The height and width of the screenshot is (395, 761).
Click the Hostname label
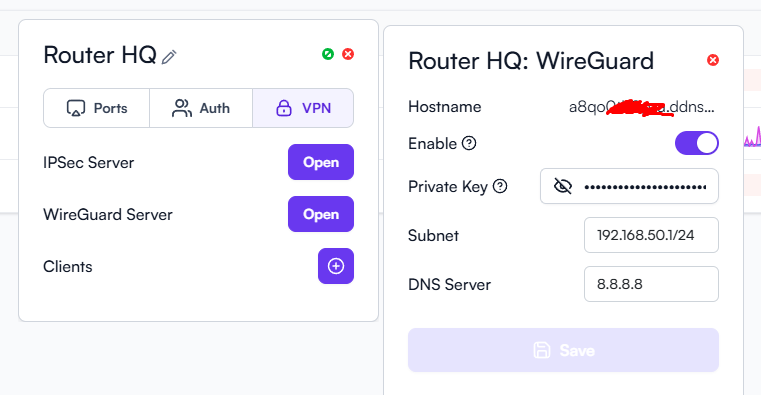point(445,107)
